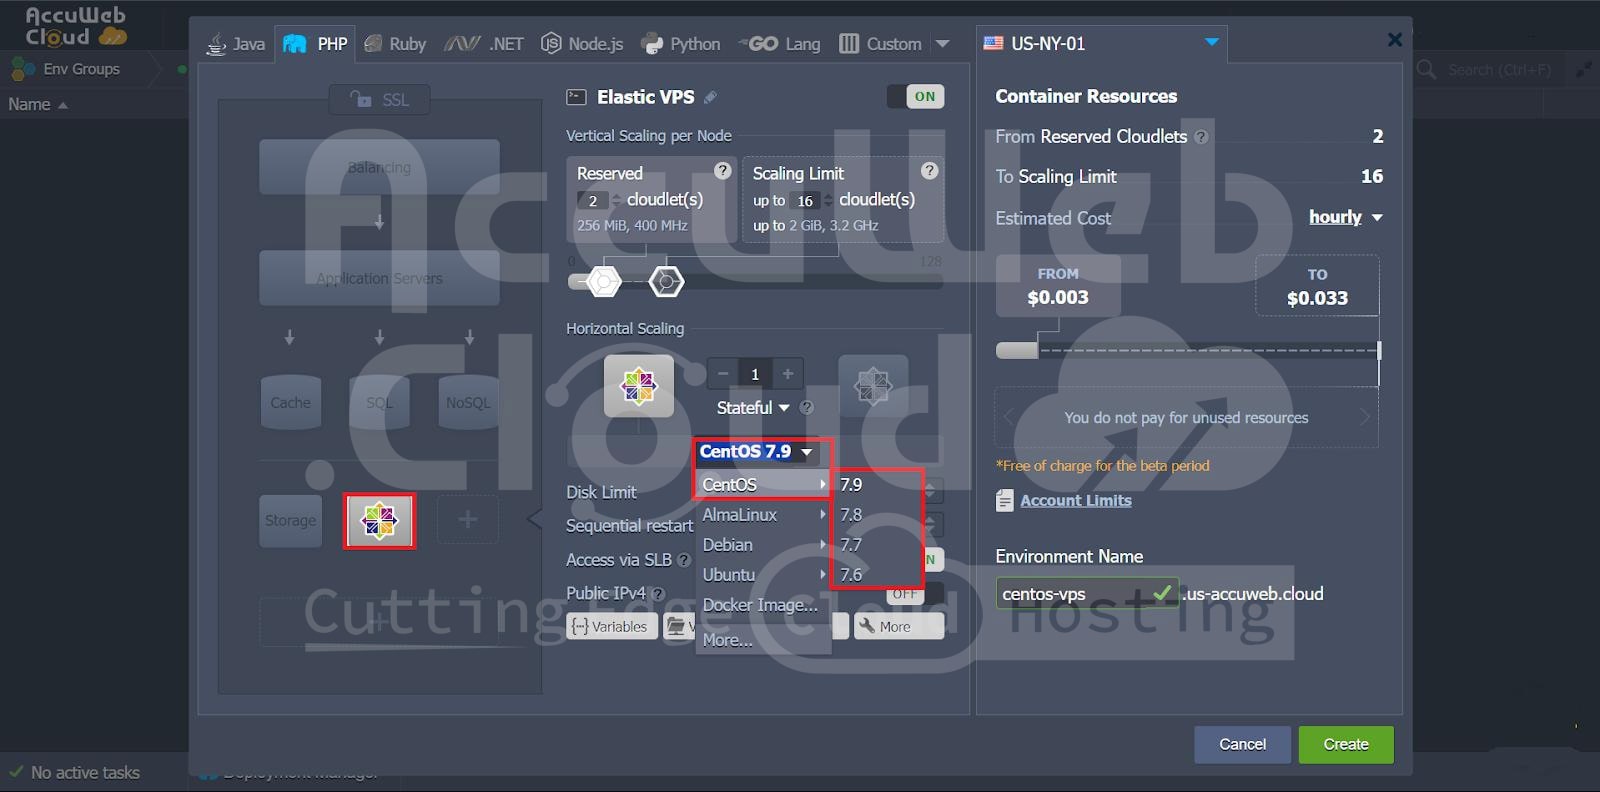The width and height of the screenshot is (1600, 792).
Task: Click the minus icon to reduce nodes
Action: pyautogui.click(x=723, y=374)
